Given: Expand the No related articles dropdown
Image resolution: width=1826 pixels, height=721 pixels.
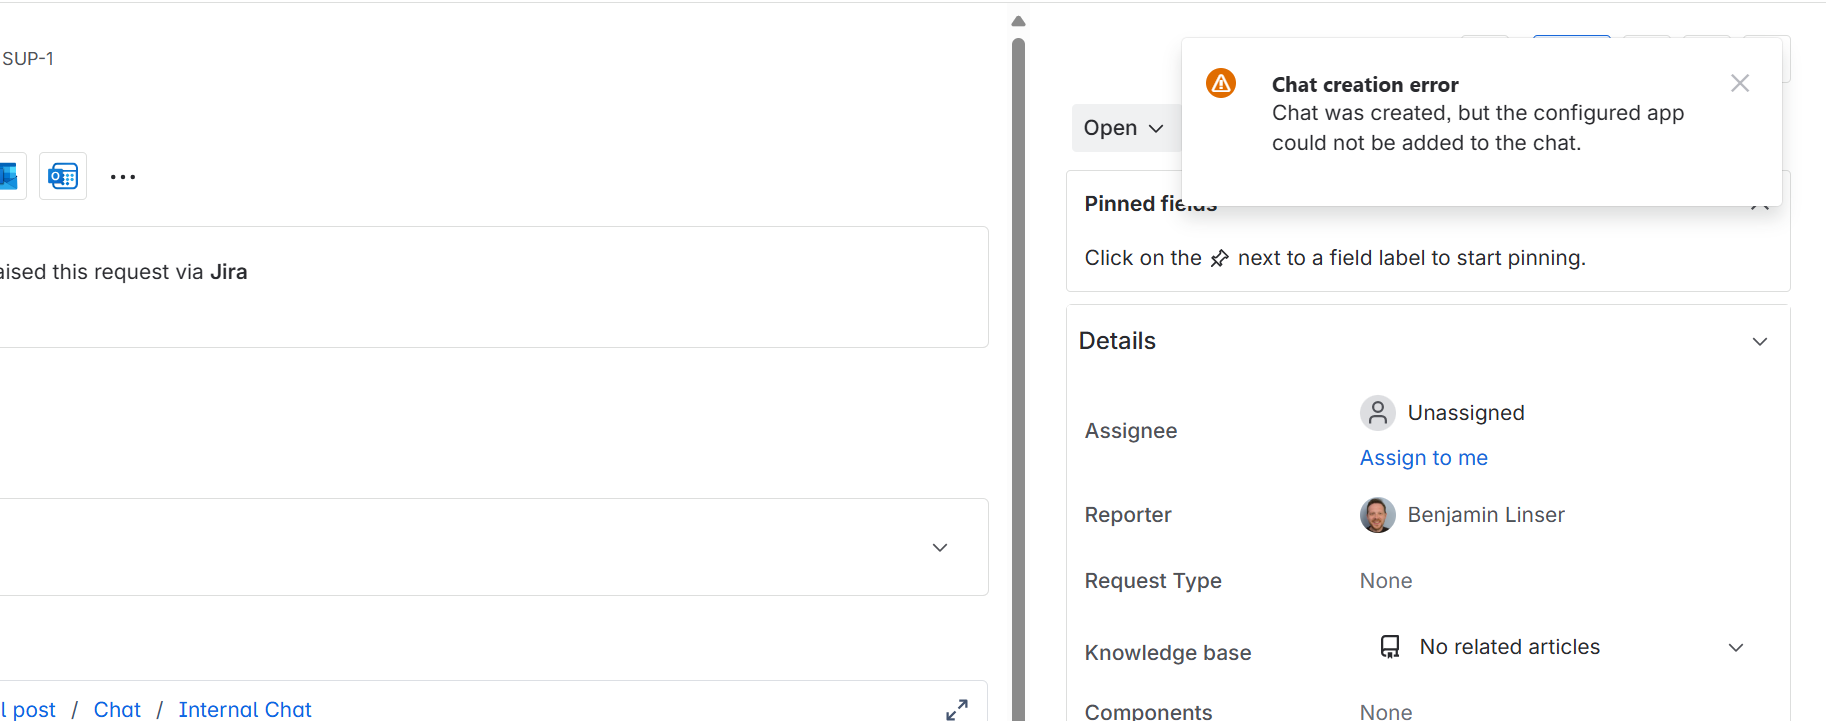Looking at the screenshot, I should pyautogui.click(x=1735, y=647).
